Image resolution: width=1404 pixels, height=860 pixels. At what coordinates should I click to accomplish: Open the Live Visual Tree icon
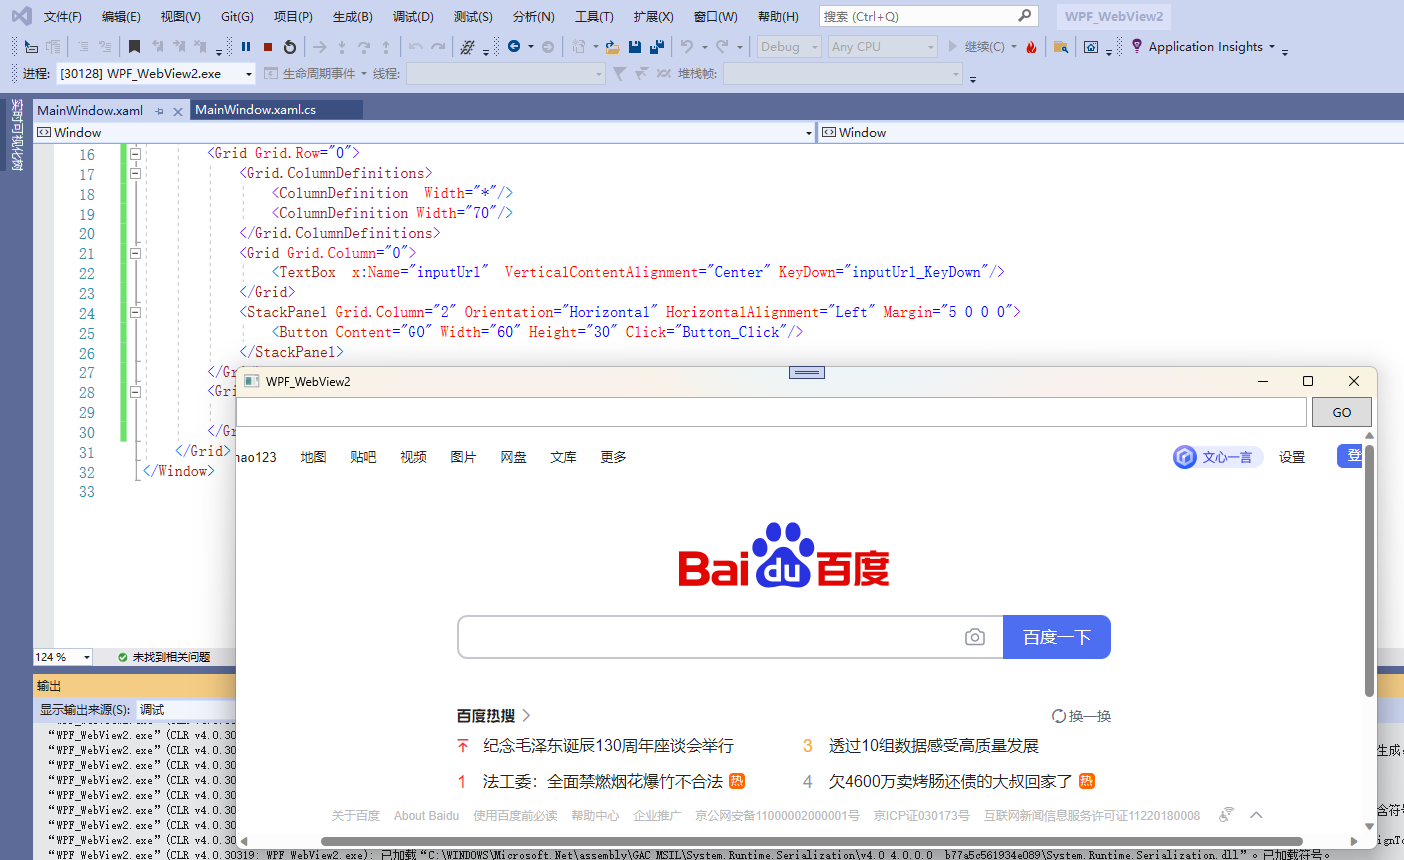pos(1091,47)
